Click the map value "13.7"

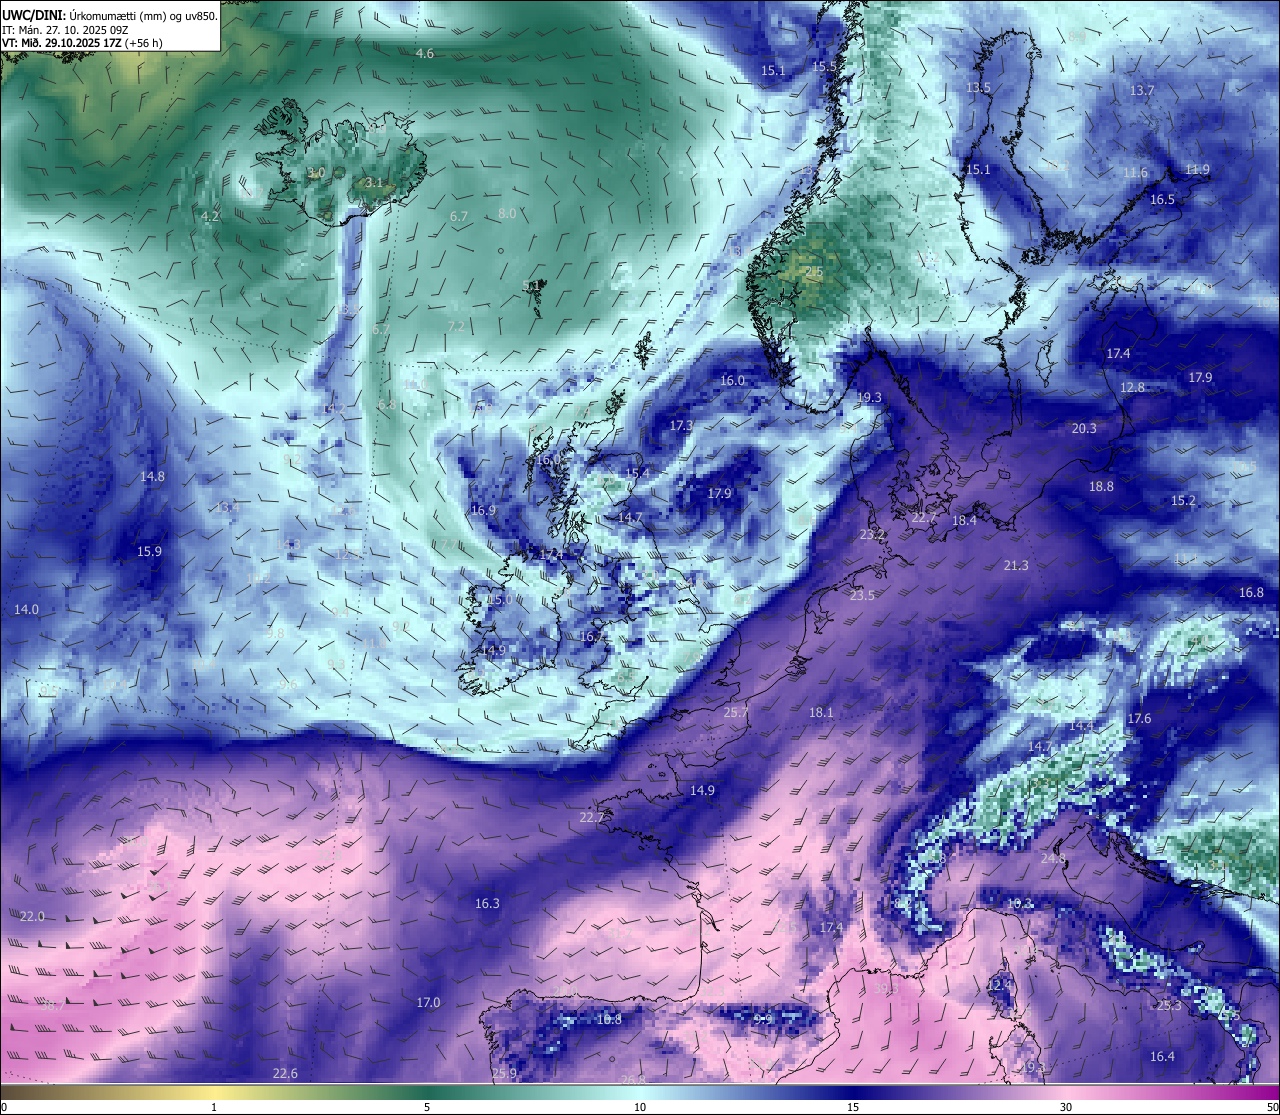1142,91
